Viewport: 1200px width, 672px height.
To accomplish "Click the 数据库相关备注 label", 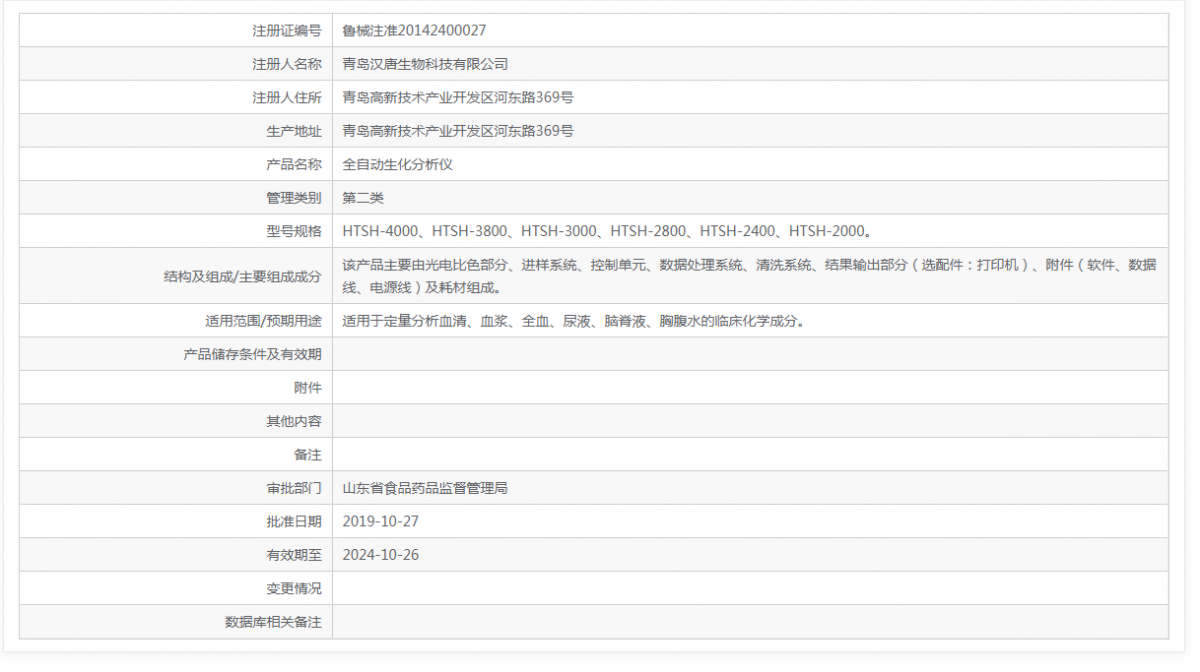I will pos(273,622).
